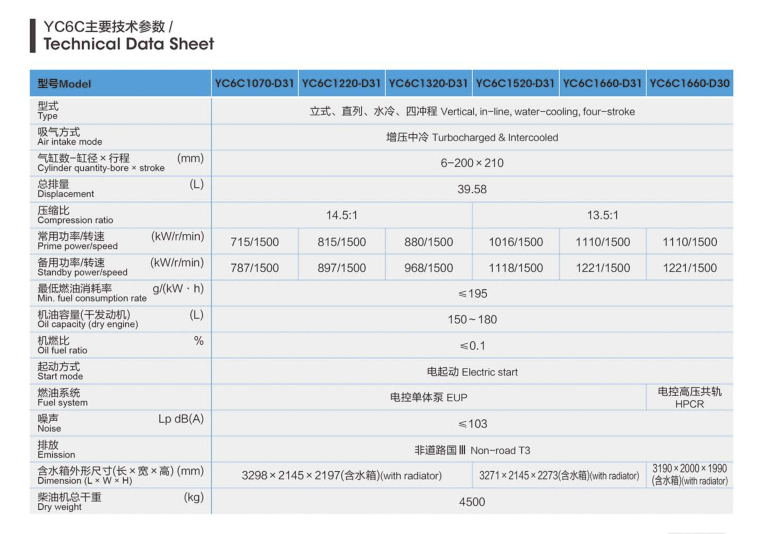
Task: Click the Technical Data Sheet title
Action: coord(128,43)
